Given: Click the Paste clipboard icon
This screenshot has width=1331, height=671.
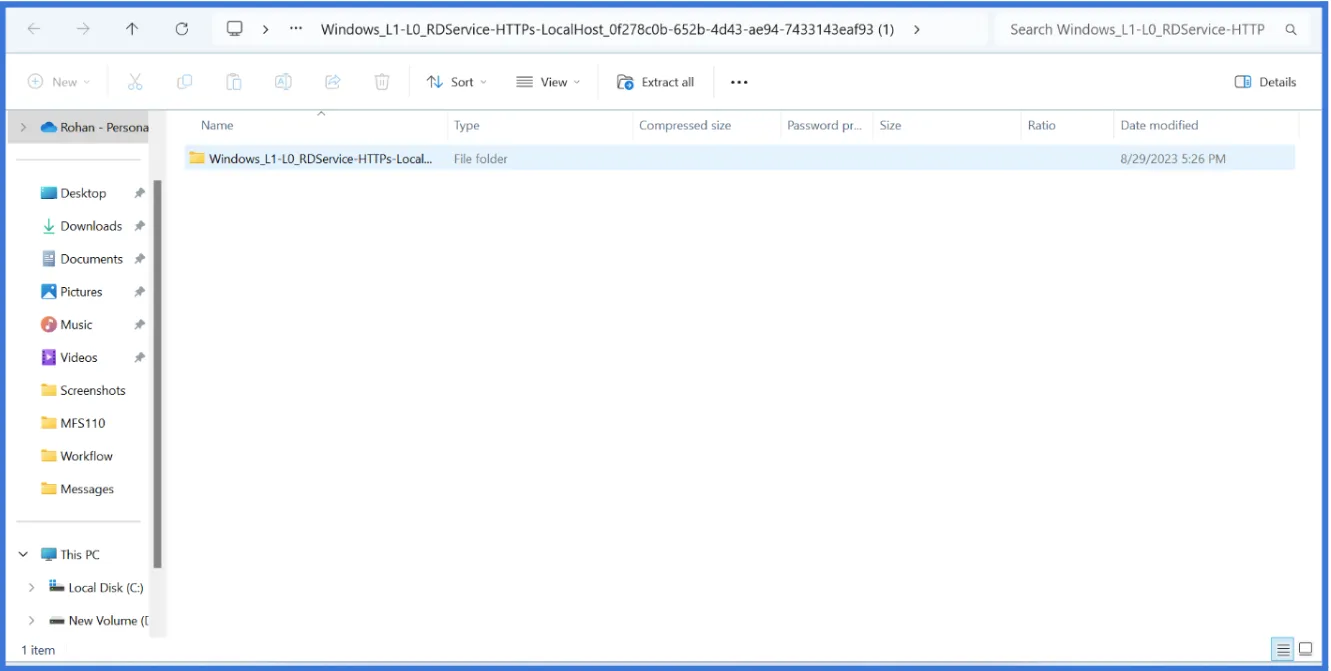Looking at the screenshot, I should tap(233, 82).
